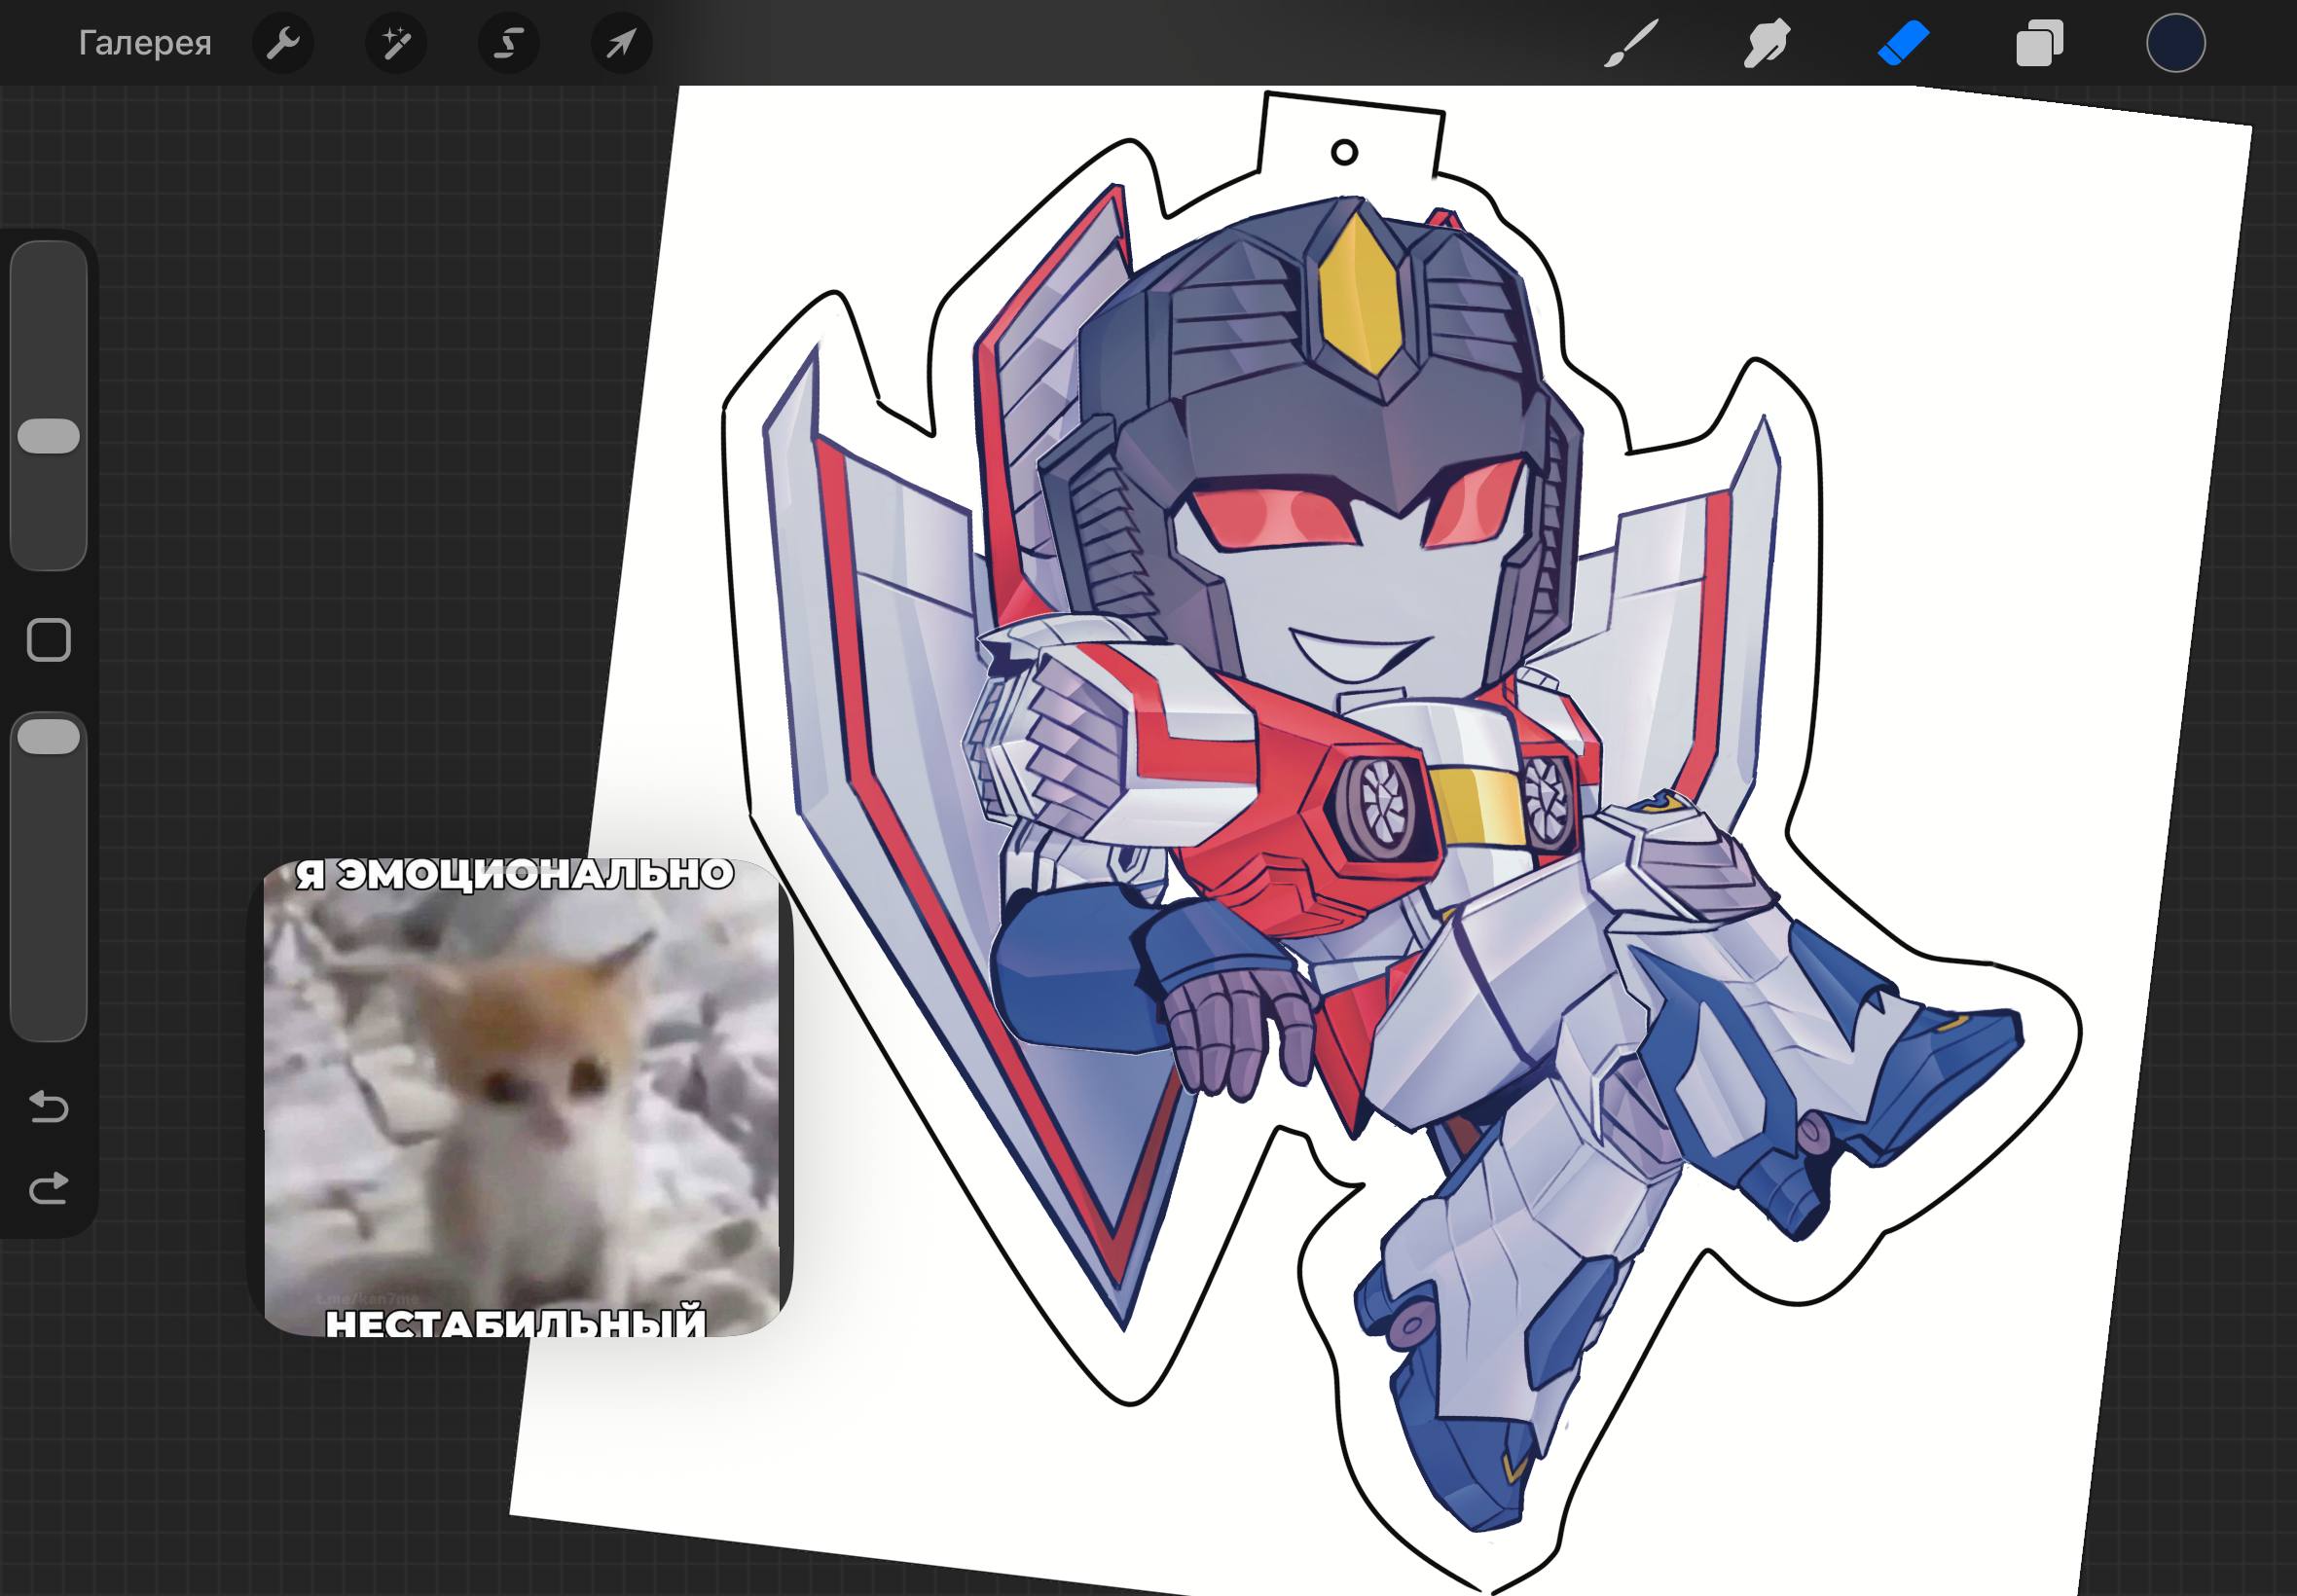Screen dimensions: 2297x1596
Task: Activate the Transform arrow tool
Action: pos(622,43)
